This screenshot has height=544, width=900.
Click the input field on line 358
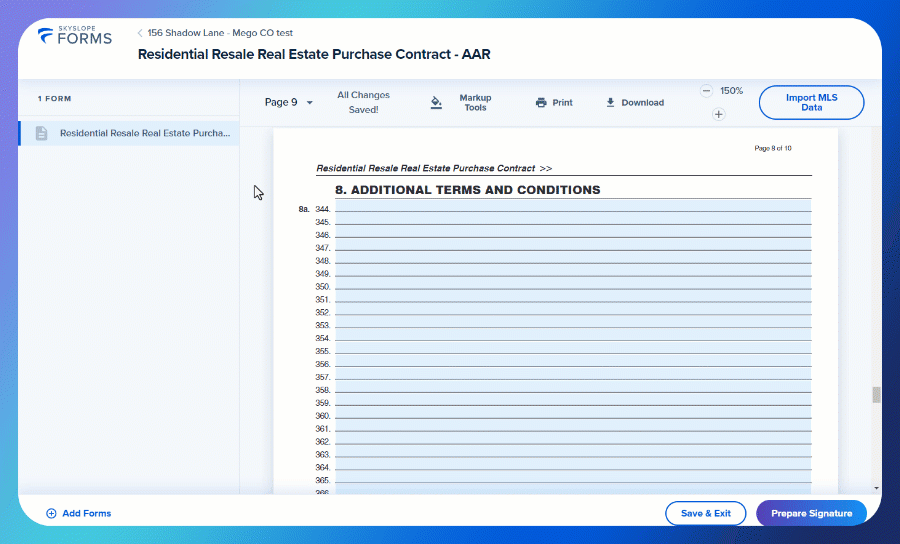[x=573, y=386]
